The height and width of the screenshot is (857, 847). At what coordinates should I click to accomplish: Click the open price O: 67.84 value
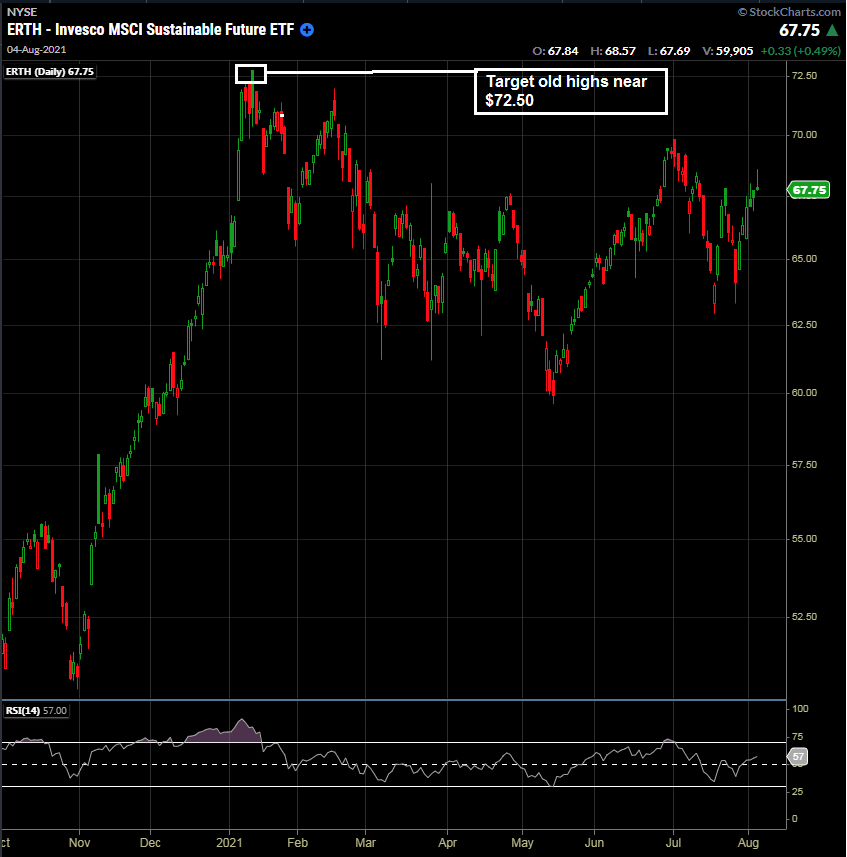[x=555, y=51]
